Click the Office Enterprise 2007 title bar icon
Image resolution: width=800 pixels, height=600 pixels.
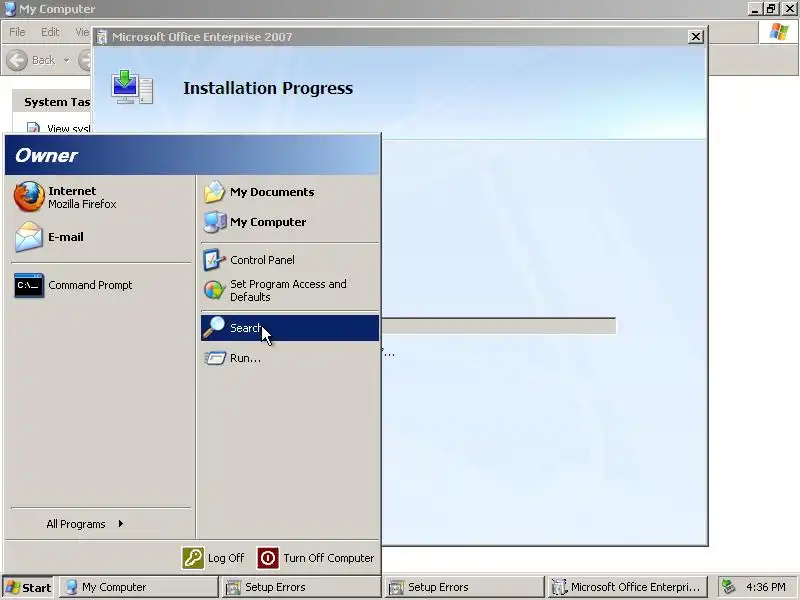coord(102,37)
